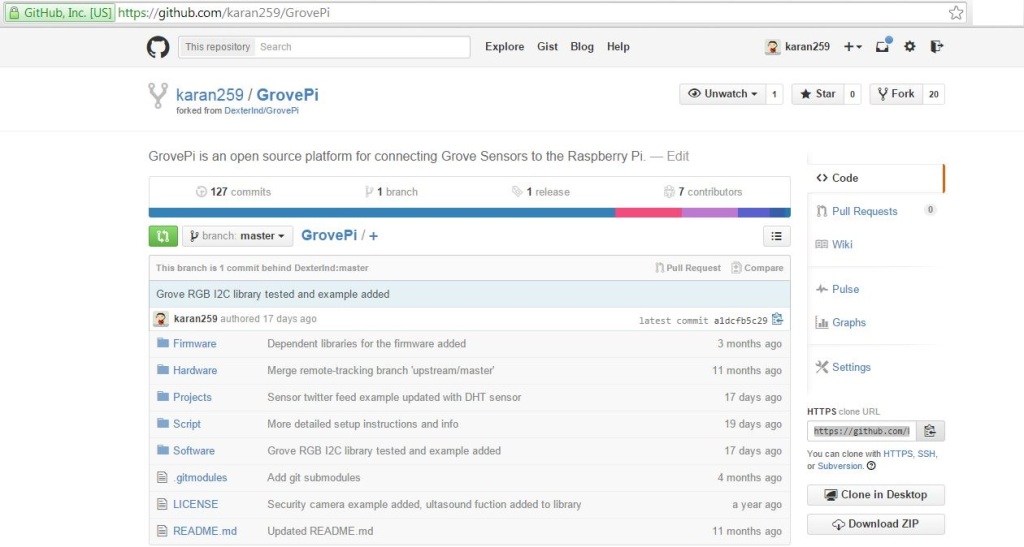Go to Gist in top navigation
This screenshot has width=1024, height=547.
click(x=547, y=46)
